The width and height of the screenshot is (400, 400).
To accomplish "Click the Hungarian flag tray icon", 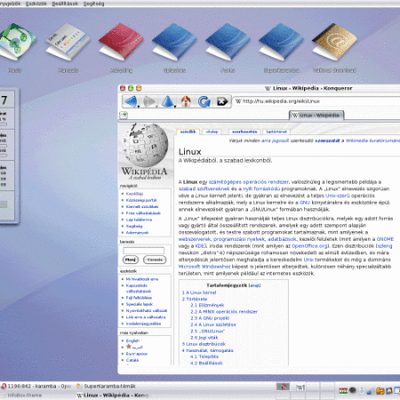I will pyautogui.click(x=343, y=390).
